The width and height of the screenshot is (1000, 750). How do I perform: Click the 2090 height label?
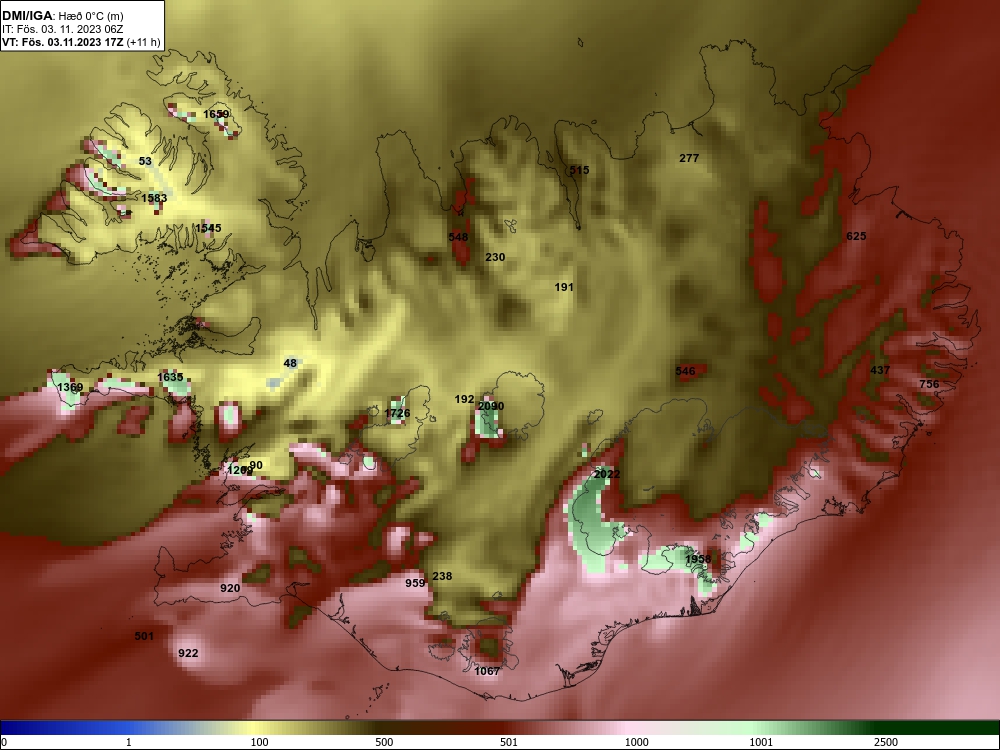(491, 406)
